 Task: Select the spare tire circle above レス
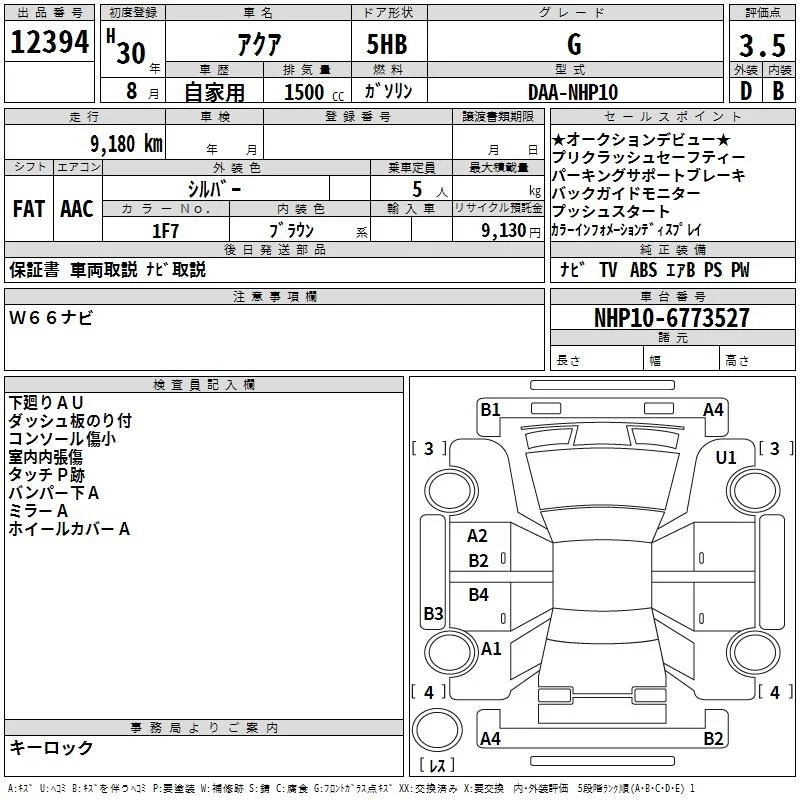[x=437, y=729]
